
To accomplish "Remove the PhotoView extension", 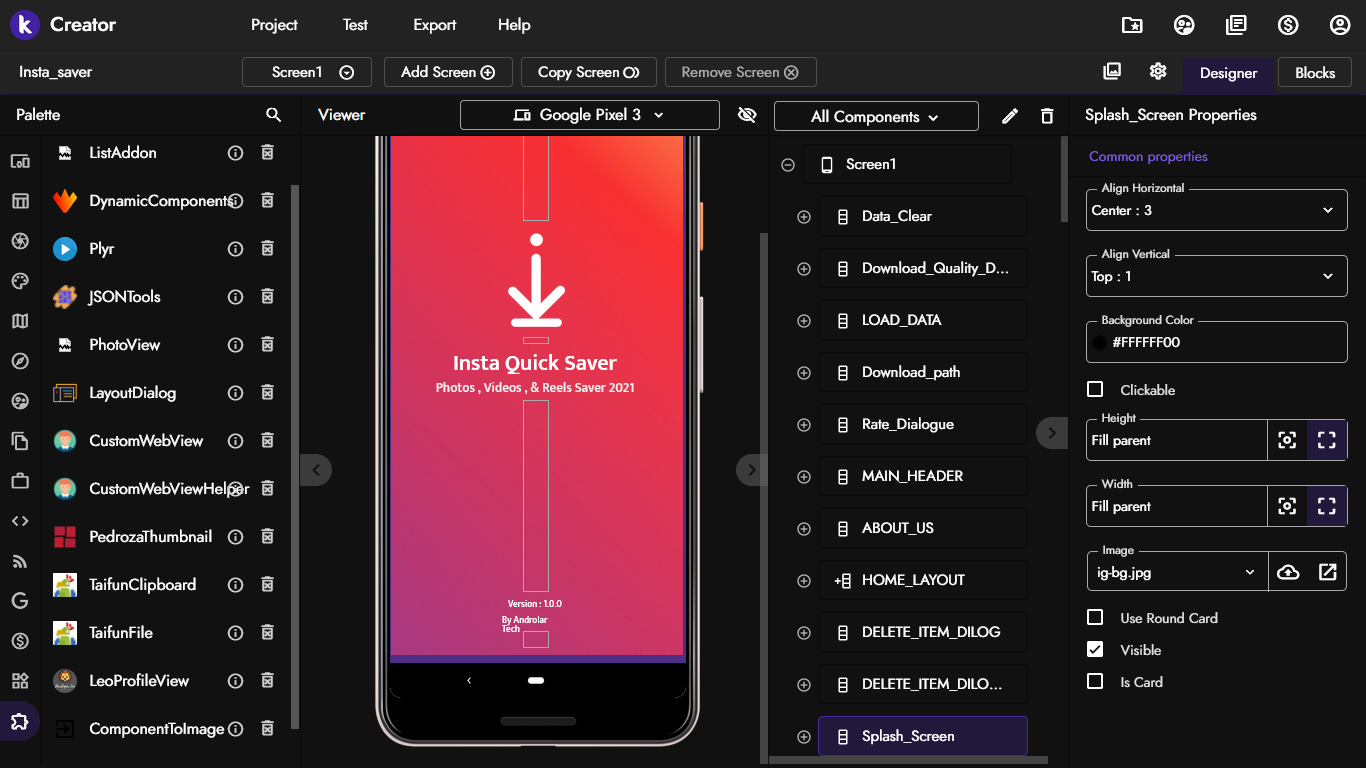I will (267, 345).
